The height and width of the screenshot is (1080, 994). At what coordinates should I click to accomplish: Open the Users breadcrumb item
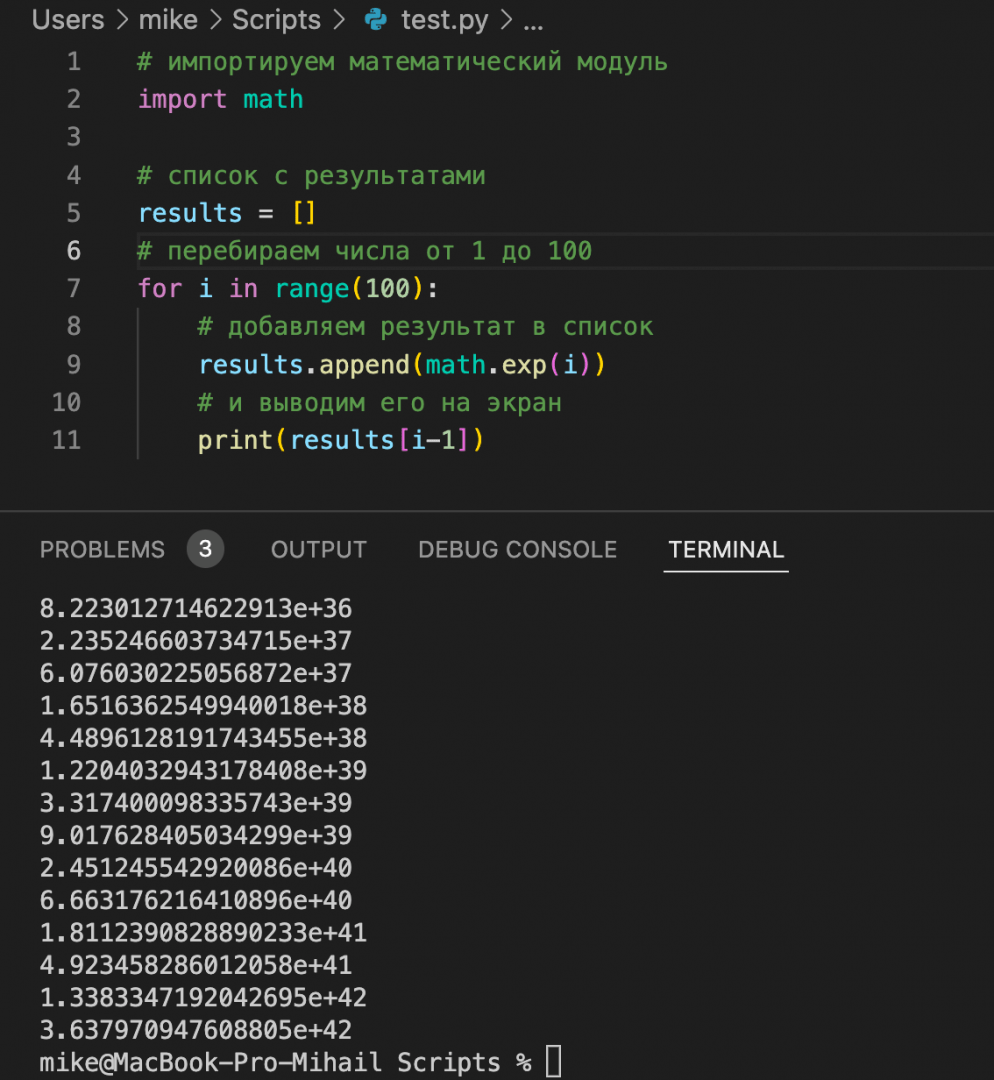point(67,19)
